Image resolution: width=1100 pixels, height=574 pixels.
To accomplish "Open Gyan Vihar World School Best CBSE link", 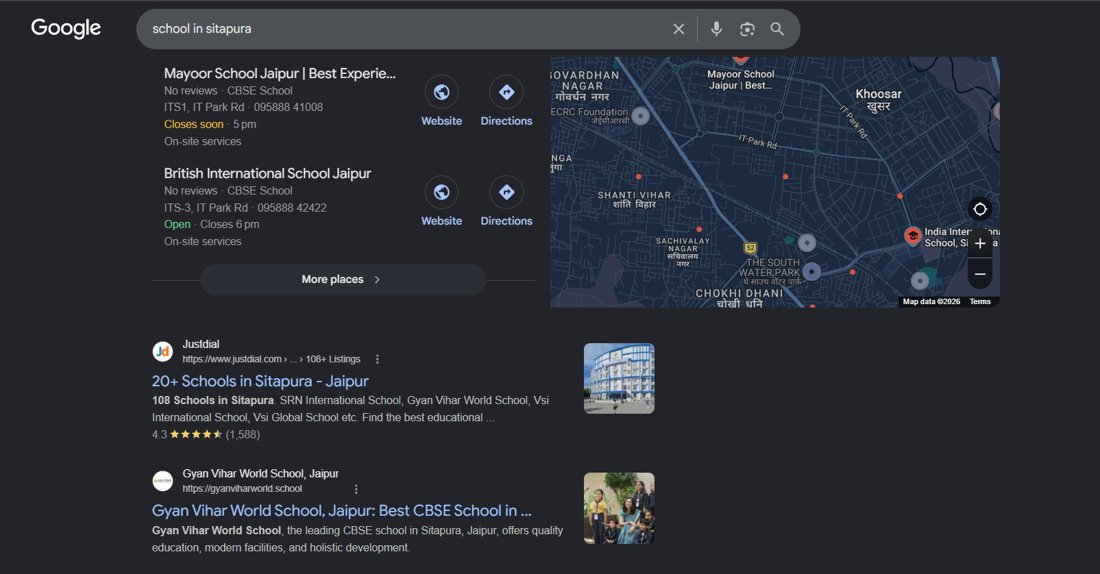I will 342,511.
